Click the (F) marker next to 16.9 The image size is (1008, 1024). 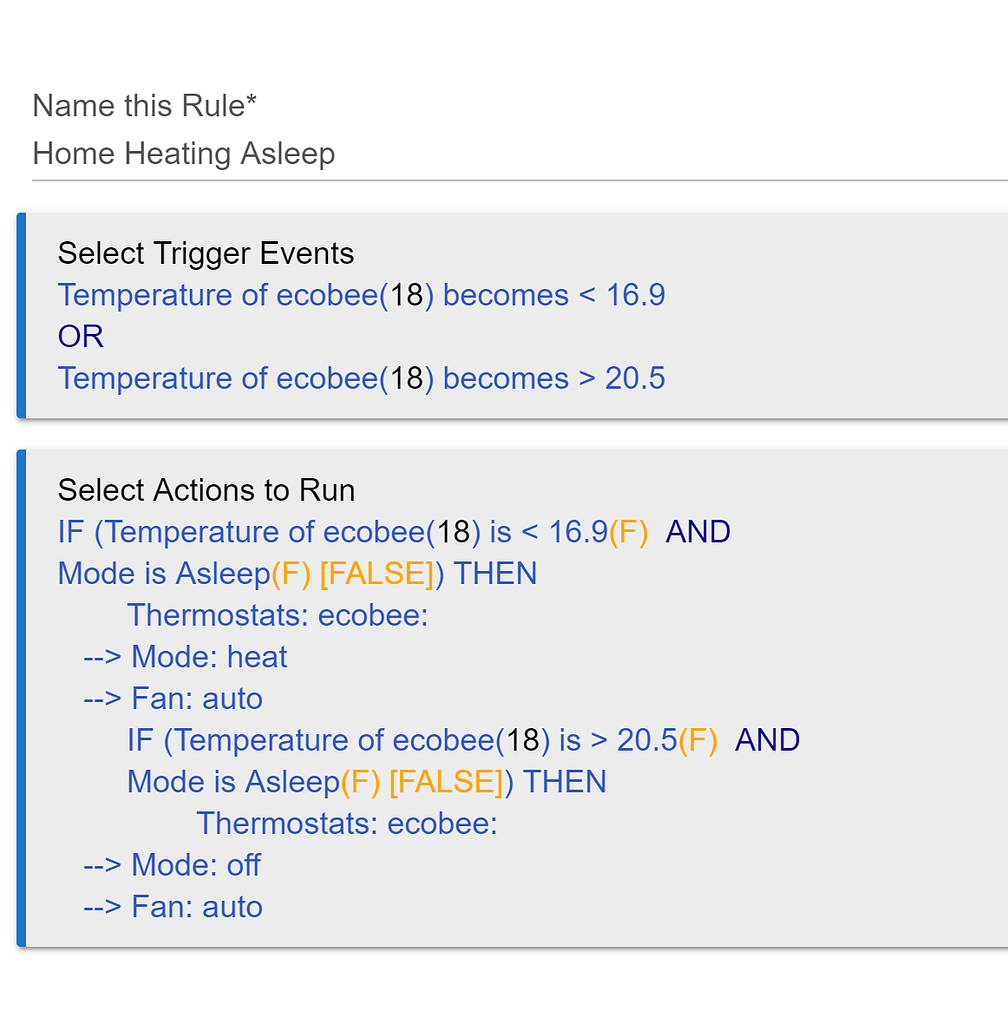pyautogui.click(x=630, y=532)
